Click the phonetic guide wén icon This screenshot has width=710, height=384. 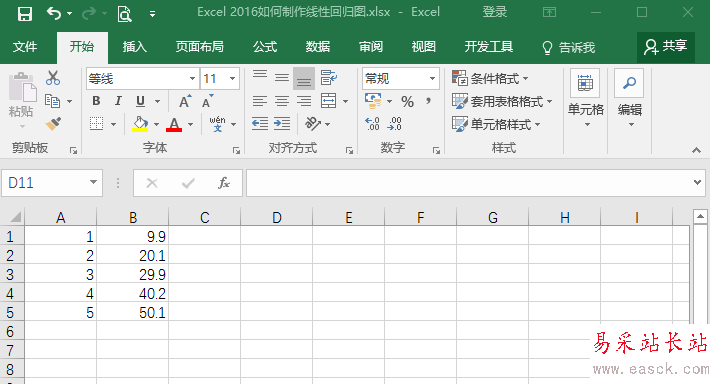point(217,124)
